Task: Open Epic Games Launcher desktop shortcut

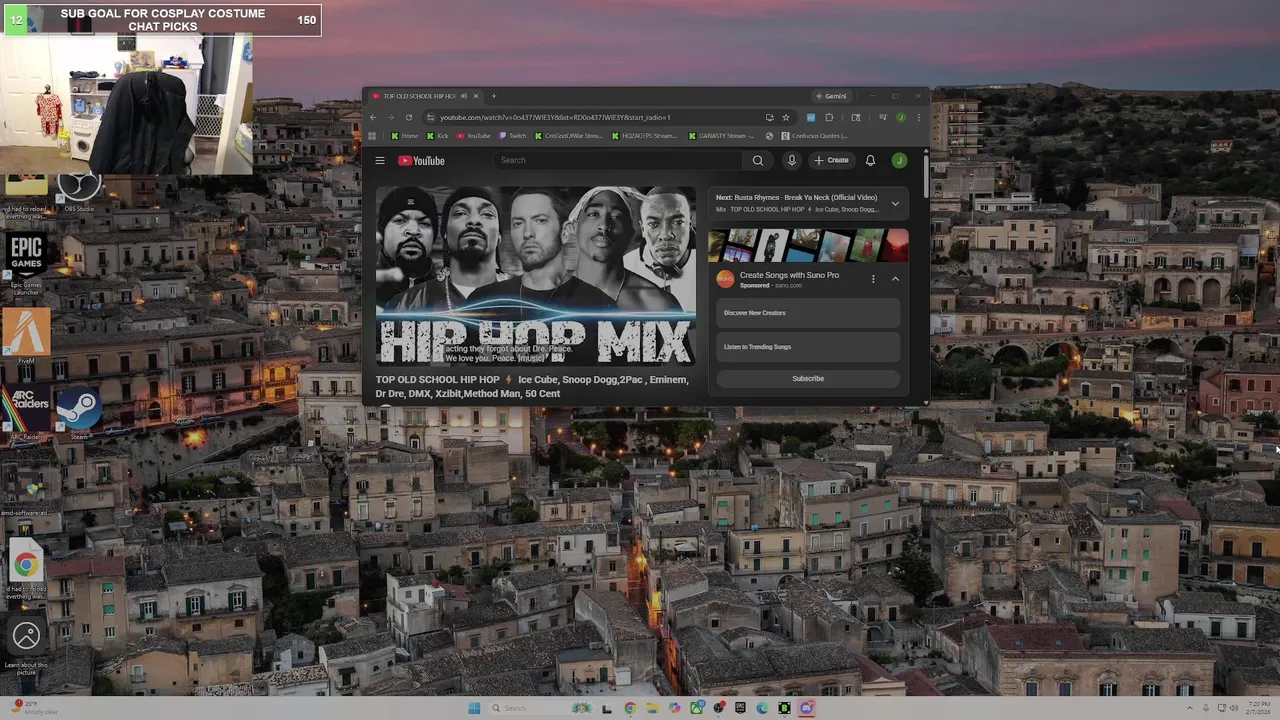Action: pos(26,262)
